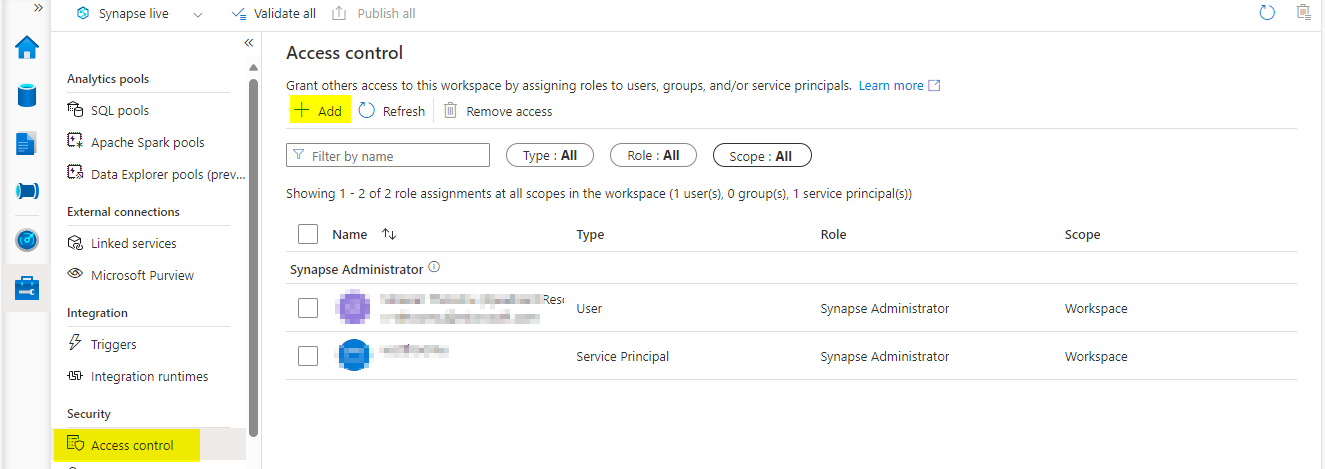This screenshot has height=469, width=1325.
Task: Click the 'User' type cell
Action: click(x=589, y=309)
